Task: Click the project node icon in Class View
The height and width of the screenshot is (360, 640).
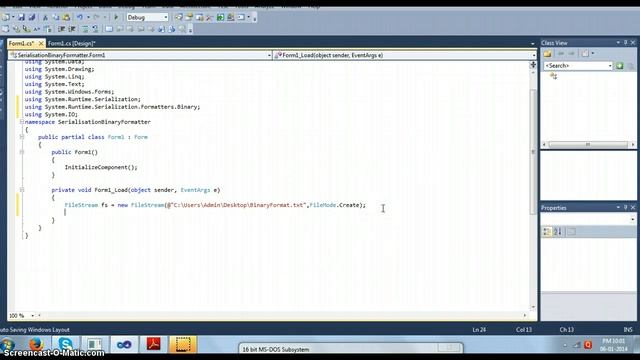Action: tap(553, 76)
